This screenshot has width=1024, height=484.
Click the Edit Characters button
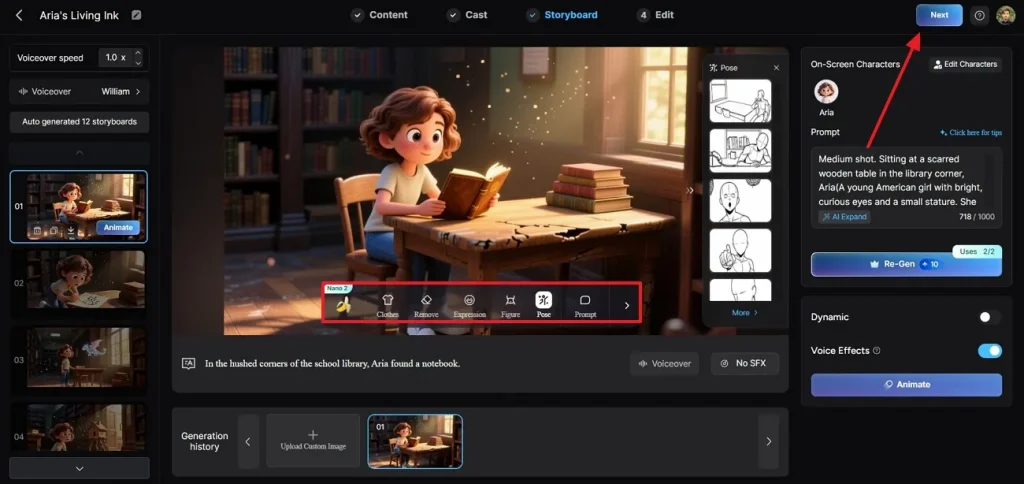point(965,64)
